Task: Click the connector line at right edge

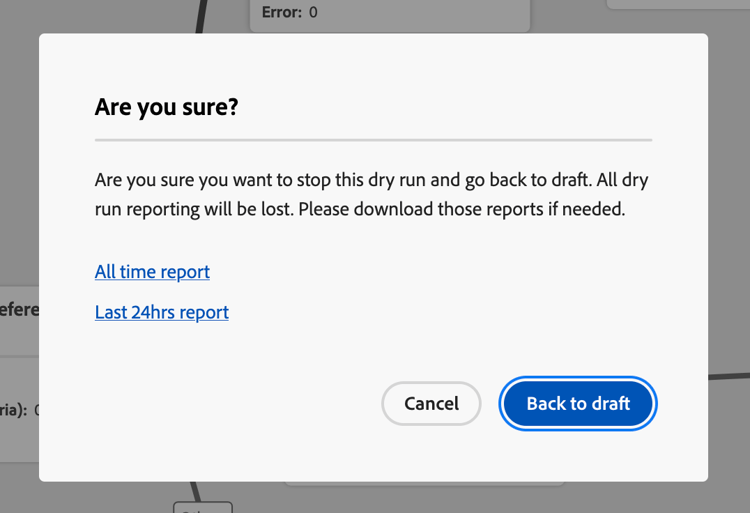Action: (728, 378)
